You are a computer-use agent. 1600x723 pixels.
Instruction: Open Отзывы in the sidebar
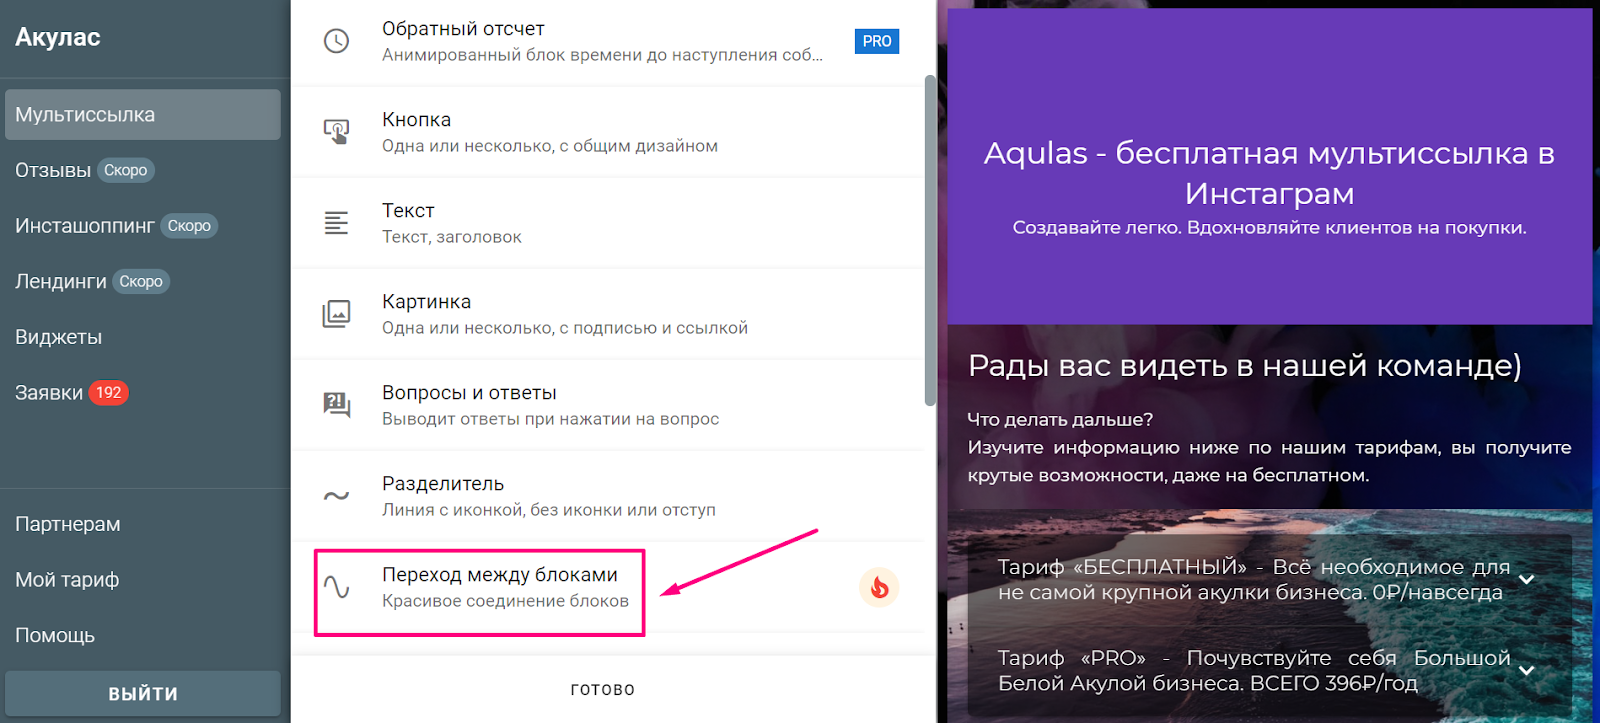coord(53,171)
